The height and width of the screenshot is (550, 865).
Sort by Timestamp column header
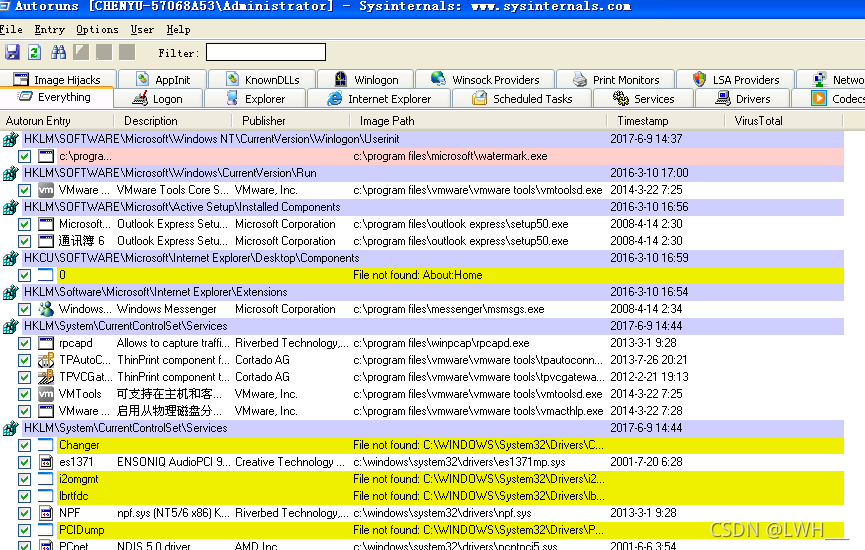[666, 121]
